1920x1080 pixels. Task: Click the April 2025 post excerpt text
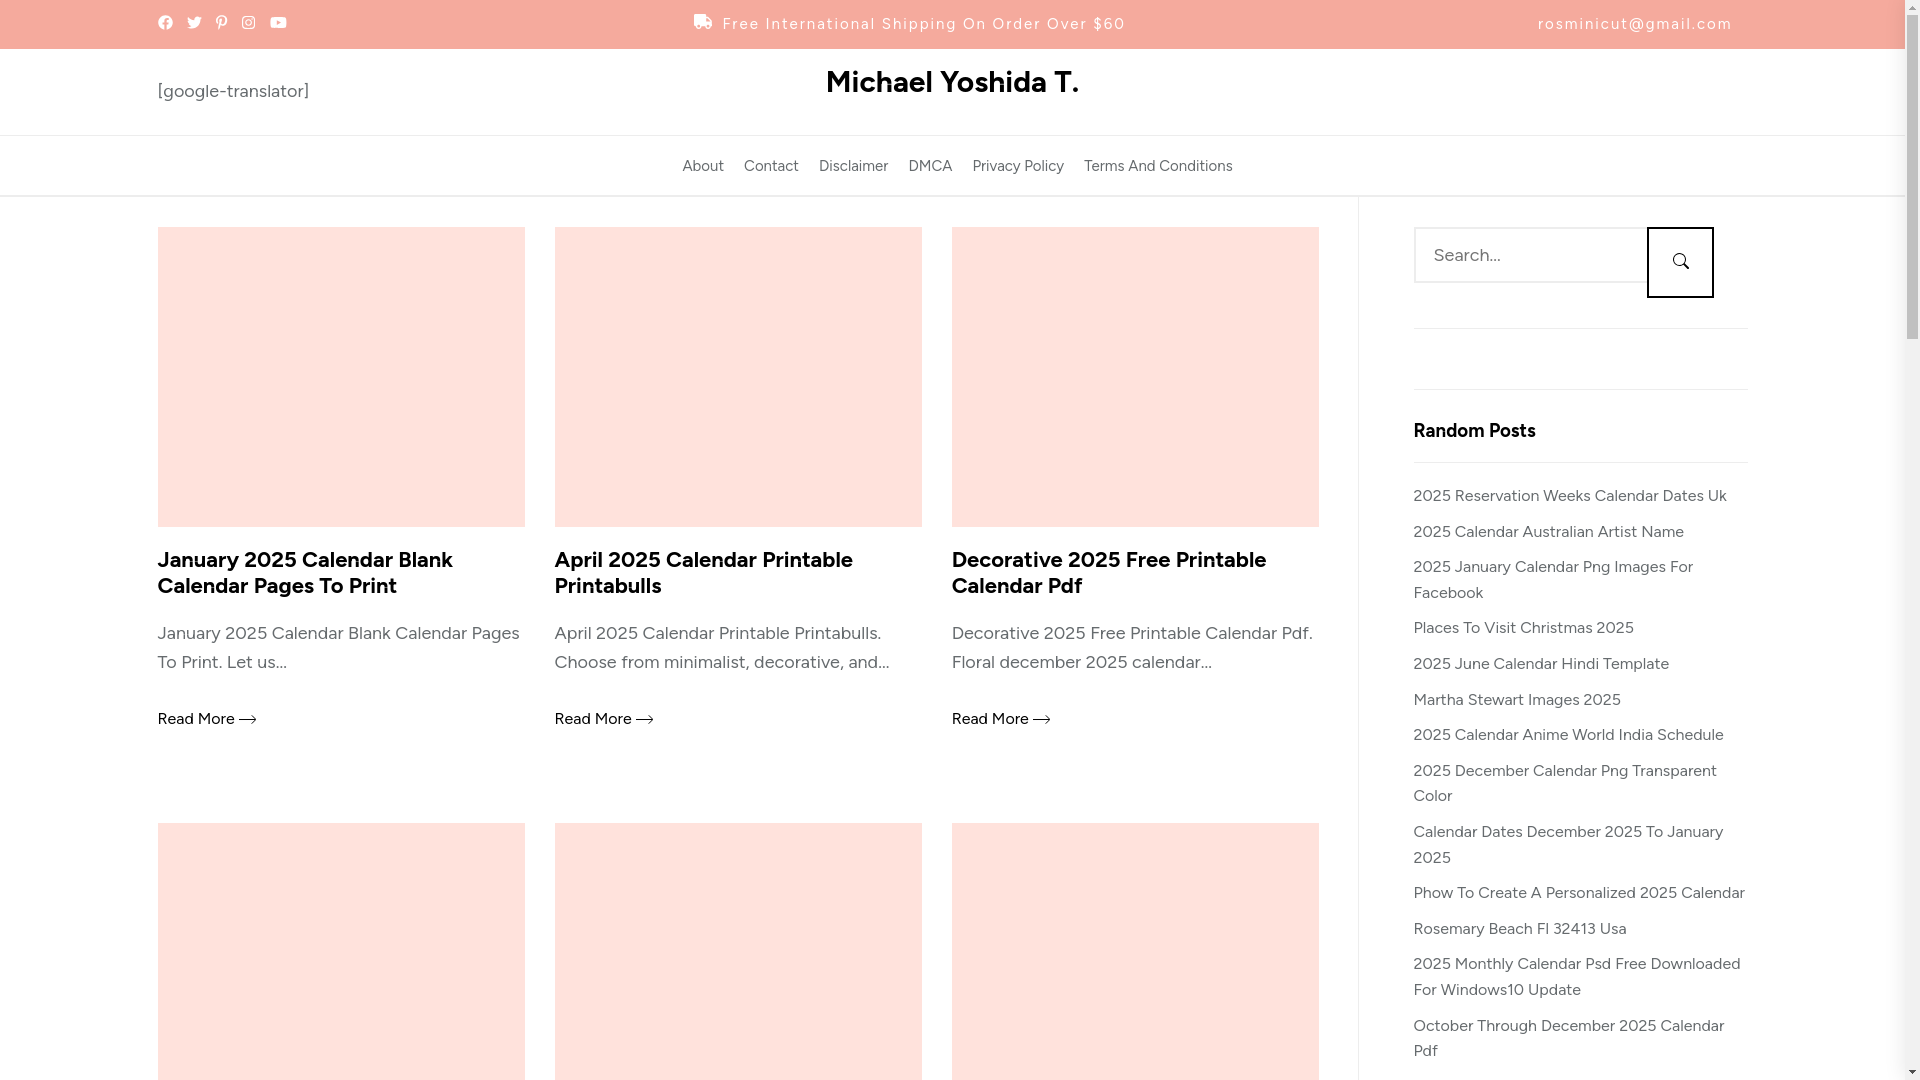coord(722,648)
